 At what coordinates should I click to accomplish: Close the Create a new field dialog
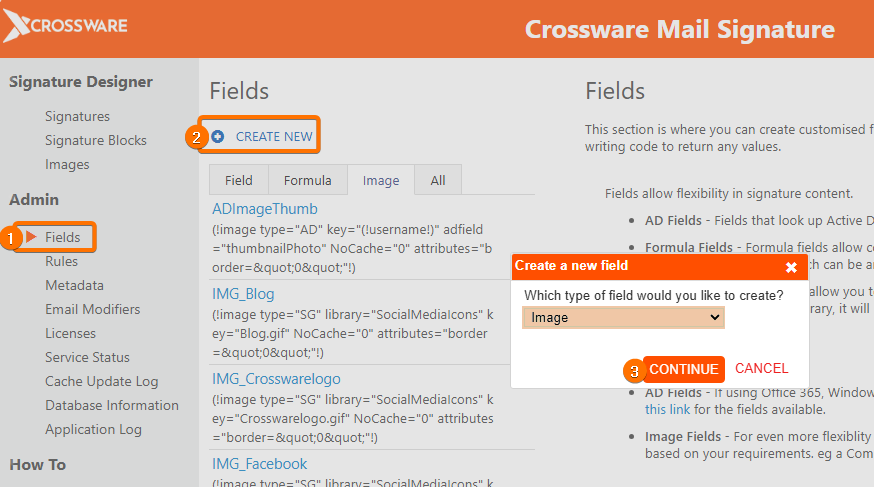point(791,267)
